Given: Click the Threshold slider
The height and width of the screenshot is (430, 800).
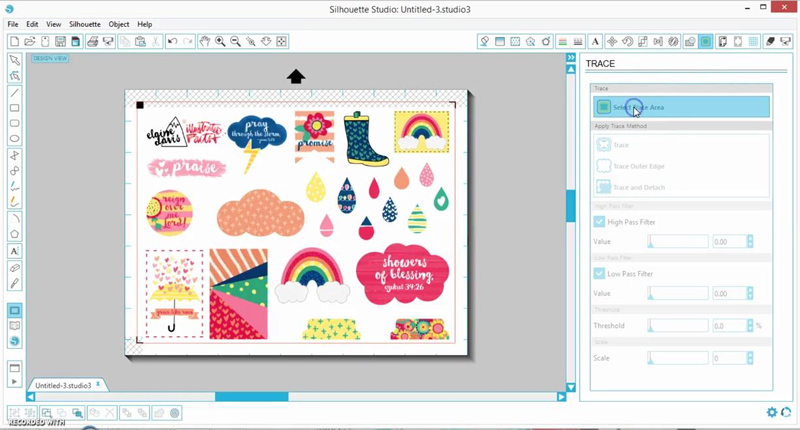Looking at the screenshot, I should pyautogui.click(x=678, y=325).
